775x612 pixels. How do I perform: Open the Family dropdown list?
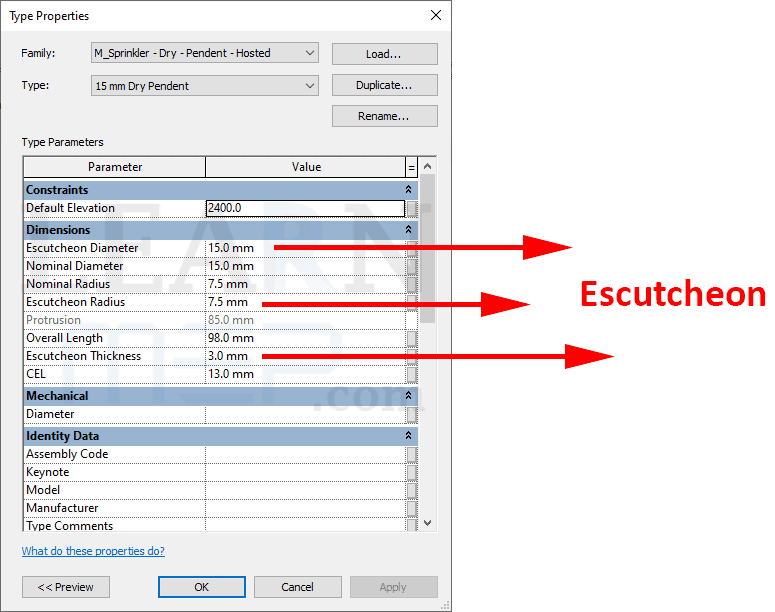pyautogui.click(x=309, y=53)
